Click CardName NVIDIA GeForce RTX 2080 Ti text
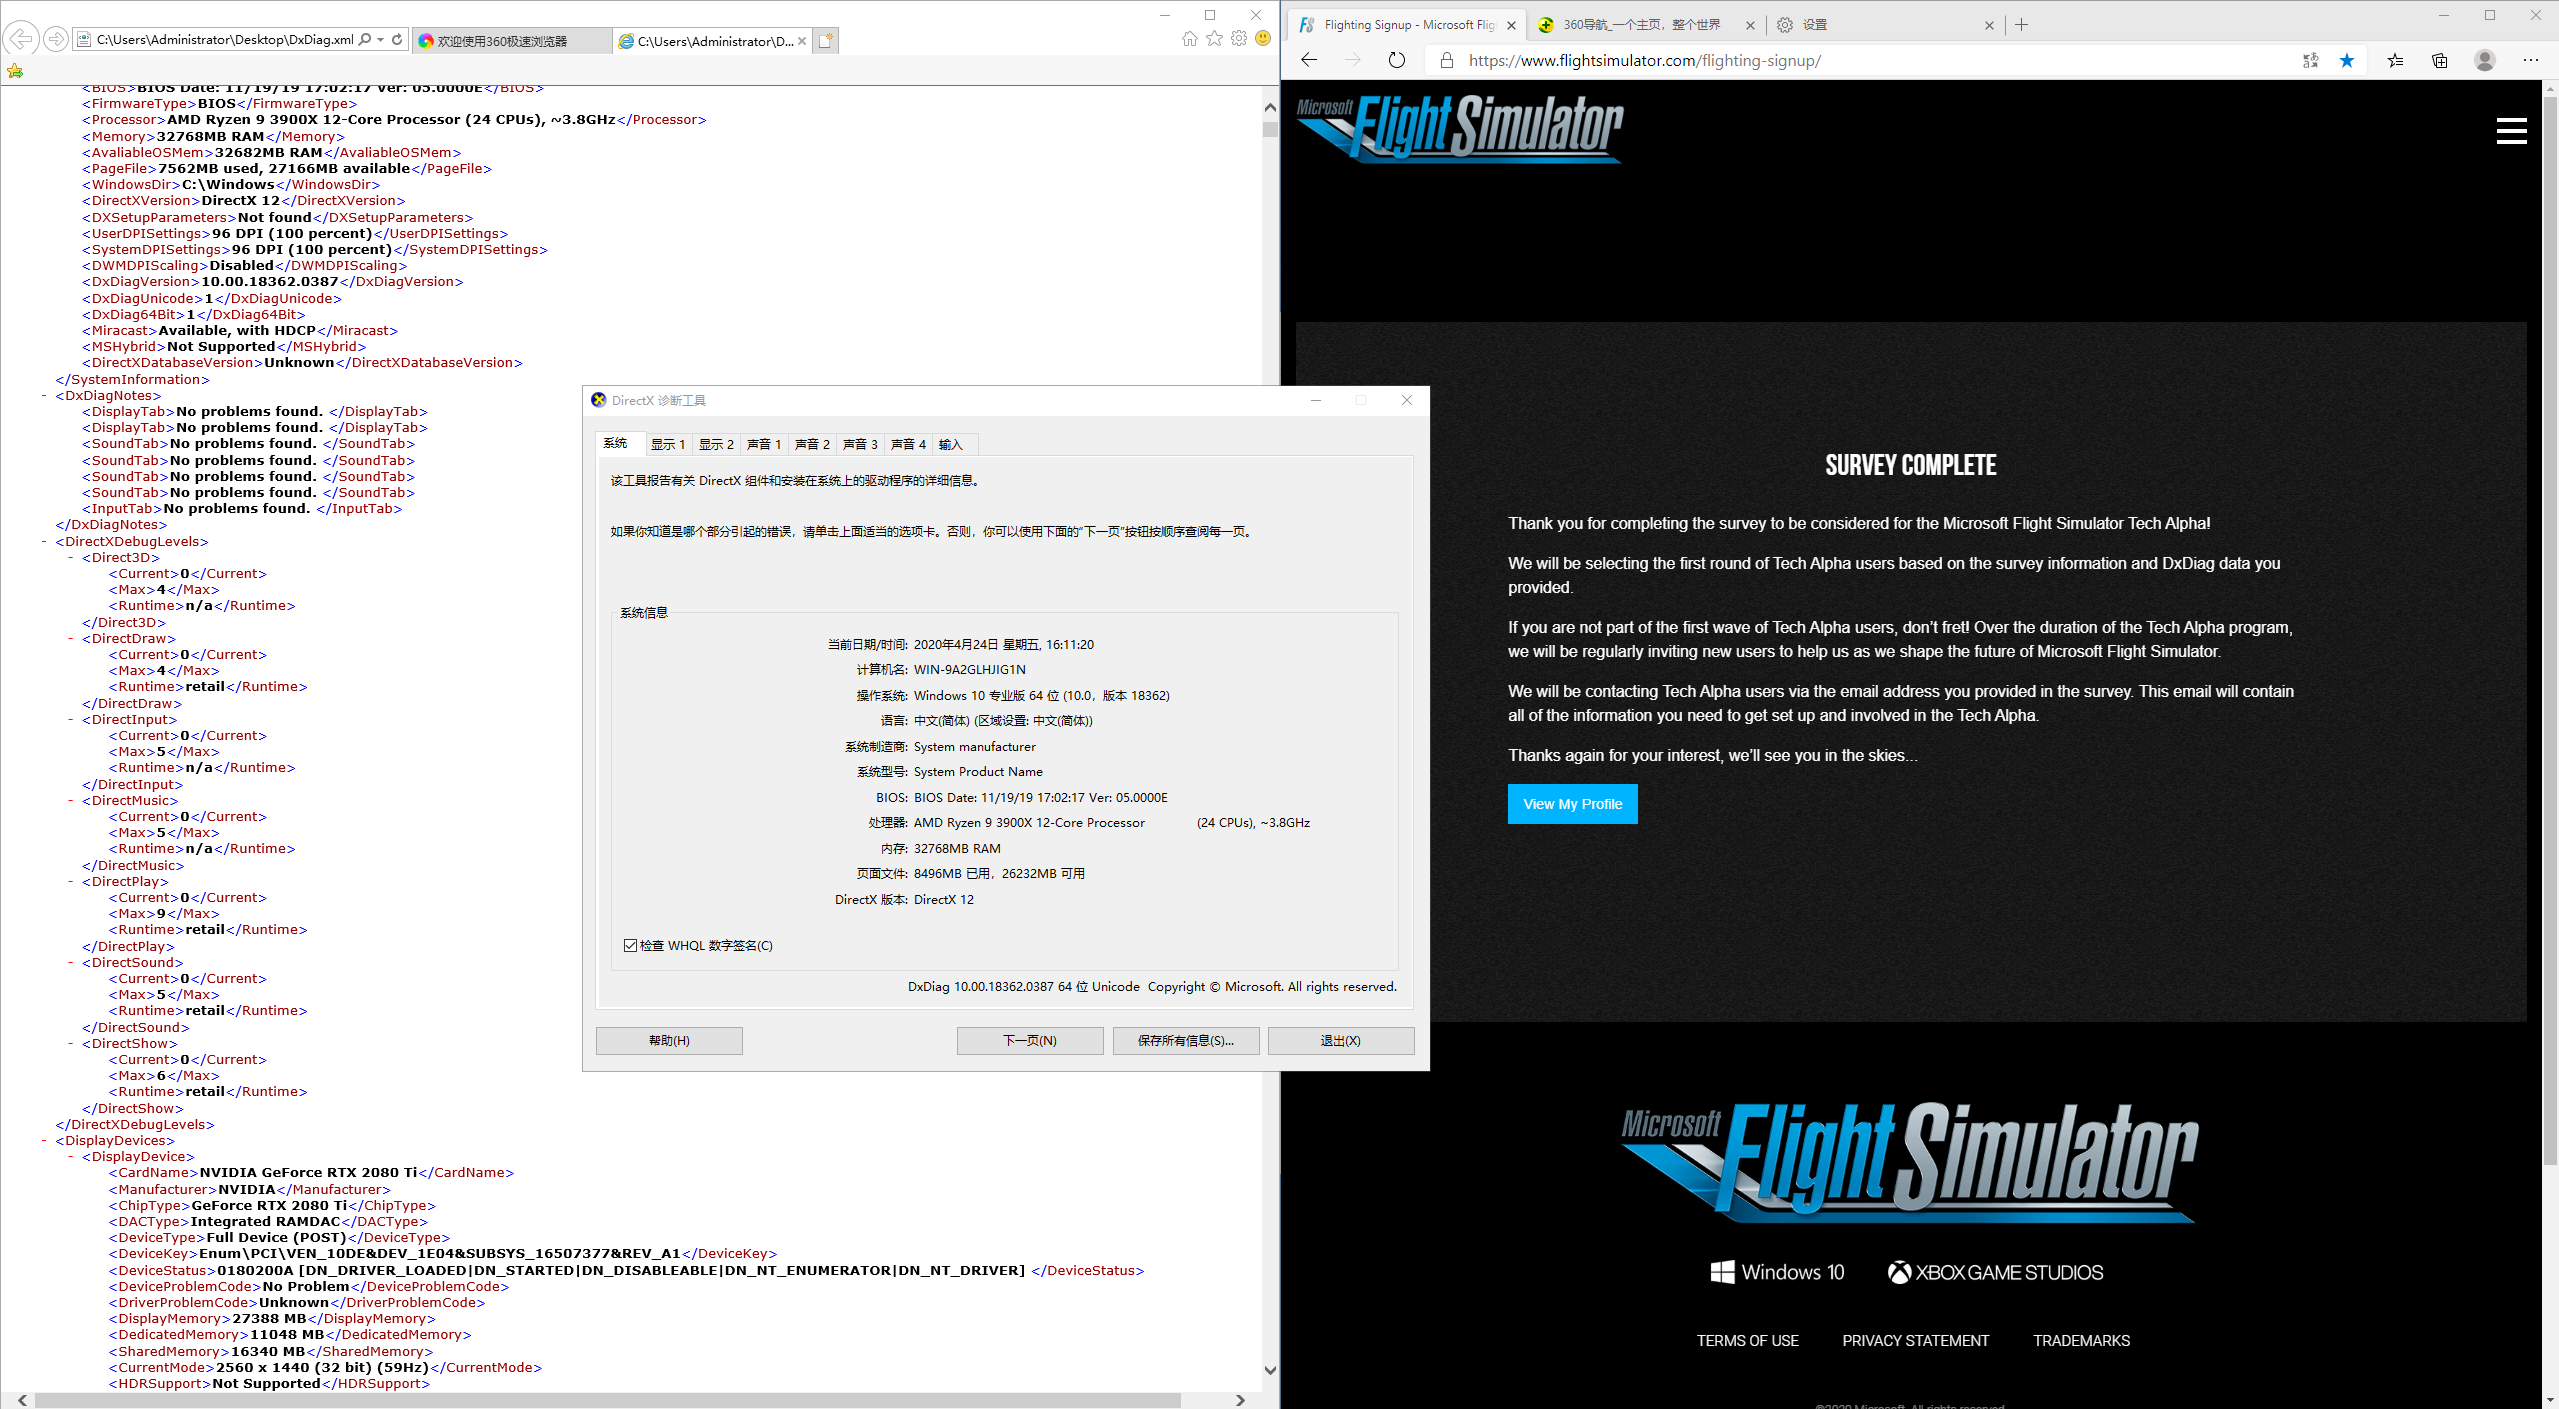Image resolution: width=2559 pixels, height=1409 pixels. coord(311,1173)
